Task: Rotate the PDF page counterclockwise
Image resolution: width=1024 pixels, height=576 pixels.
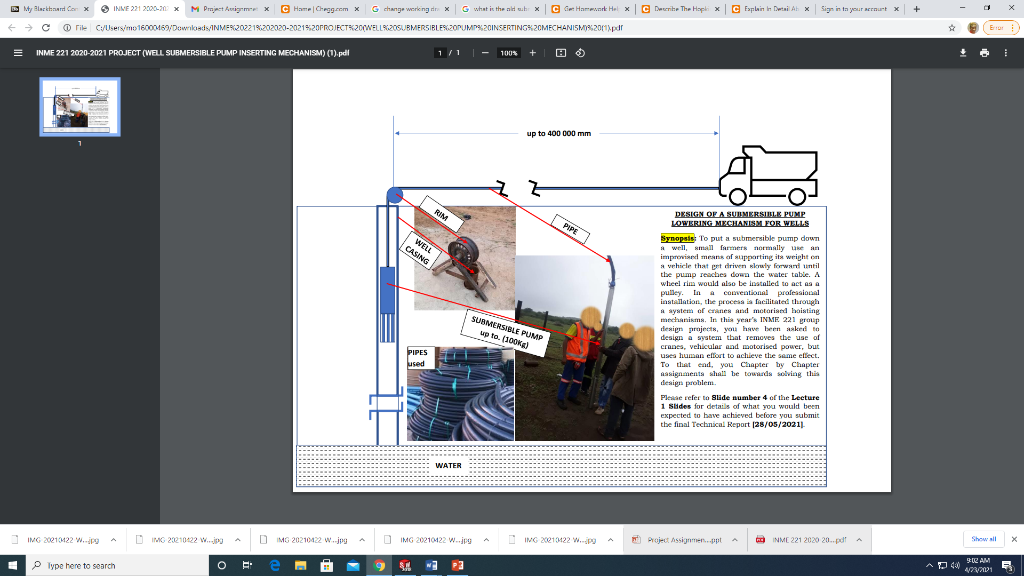Action: click(581, 53)
